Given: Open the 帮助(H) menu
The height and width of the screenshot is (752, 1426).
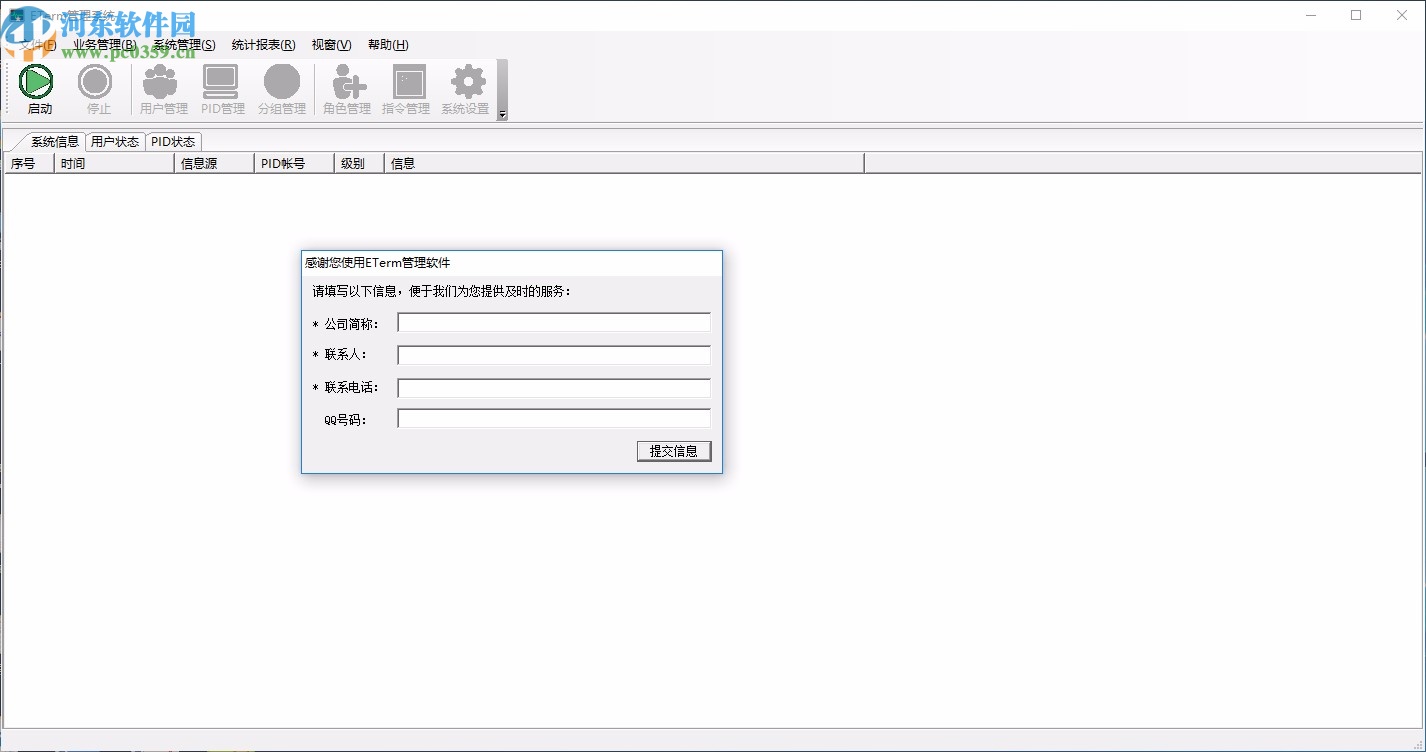Looking at the screenshot, I should click(x=388, y=44).
